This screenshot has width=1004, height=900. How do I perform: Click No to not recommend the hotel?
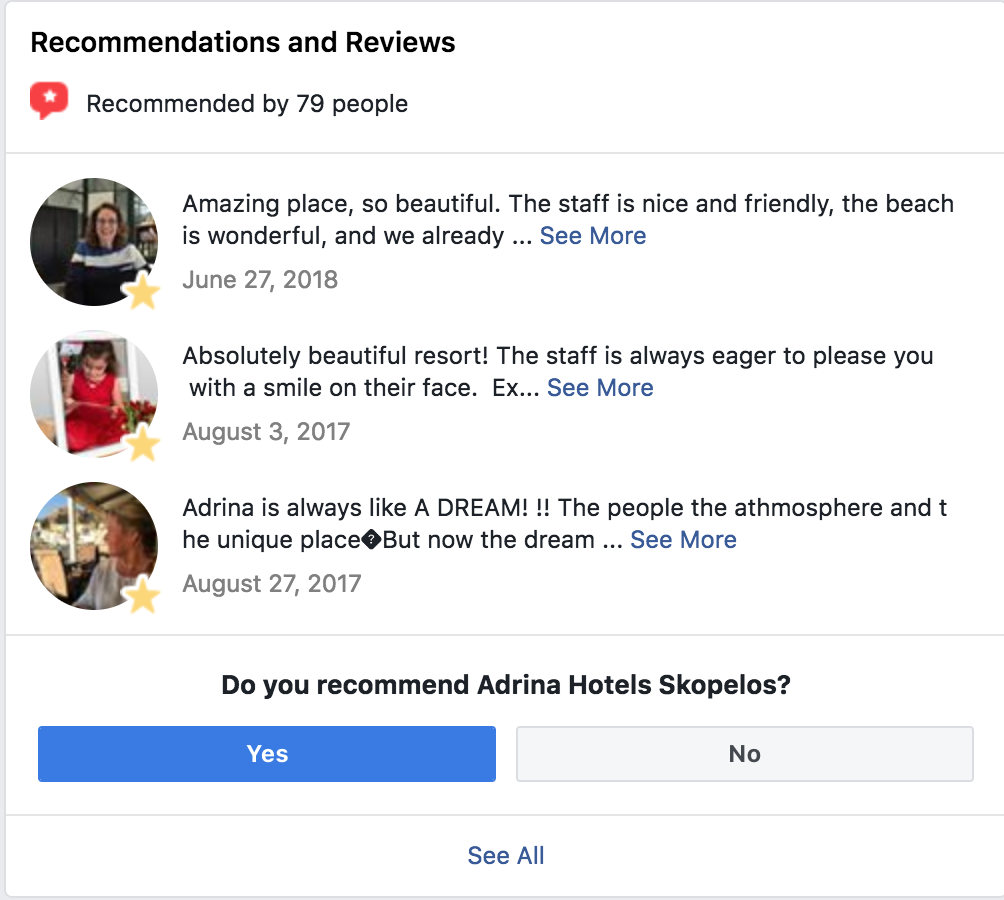tap(744, 754)
